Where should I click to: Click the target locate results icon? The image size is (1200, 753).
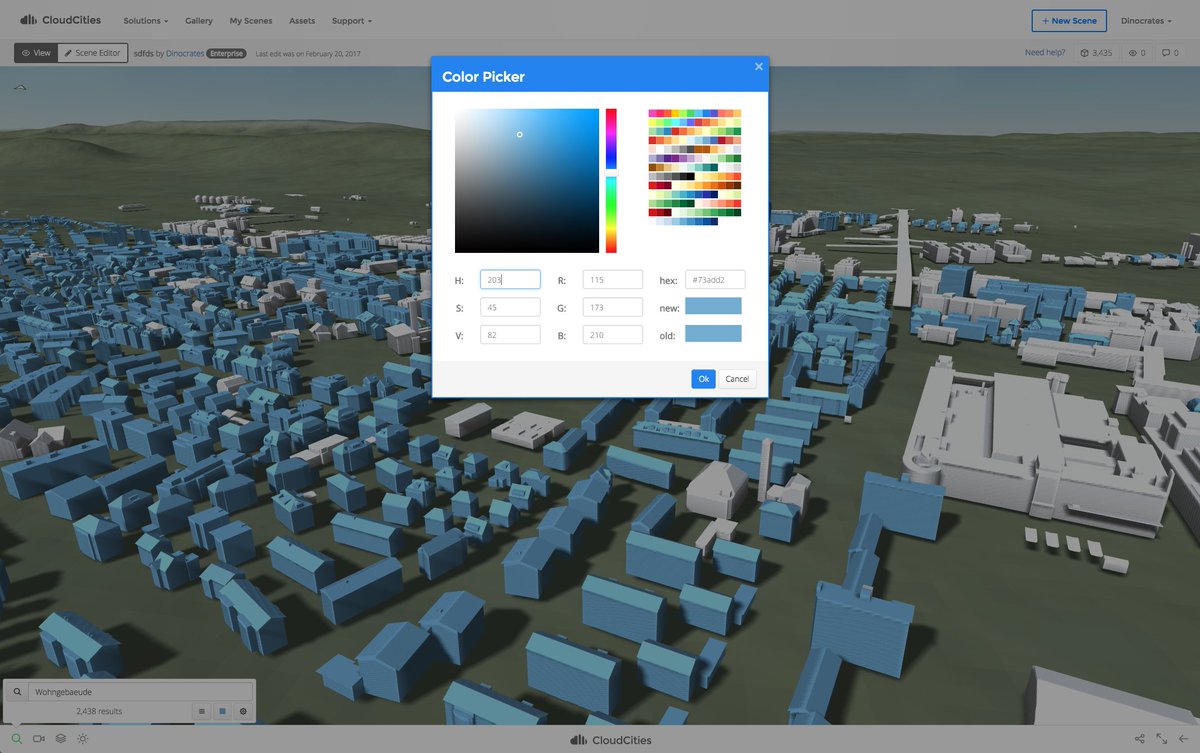242,712
